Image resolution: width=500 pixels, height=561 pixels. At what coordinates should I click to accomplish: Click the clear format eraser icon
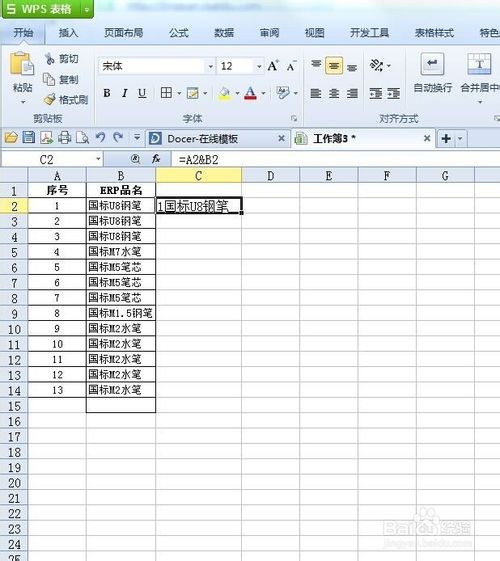[x=283, y=93]
